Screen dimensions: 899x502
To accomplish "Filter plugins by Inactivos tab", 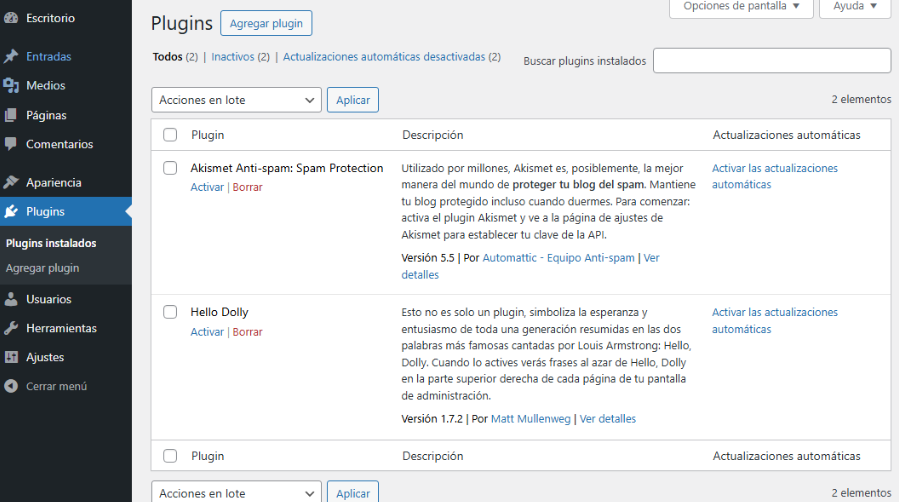I will (x=233, y=57).
